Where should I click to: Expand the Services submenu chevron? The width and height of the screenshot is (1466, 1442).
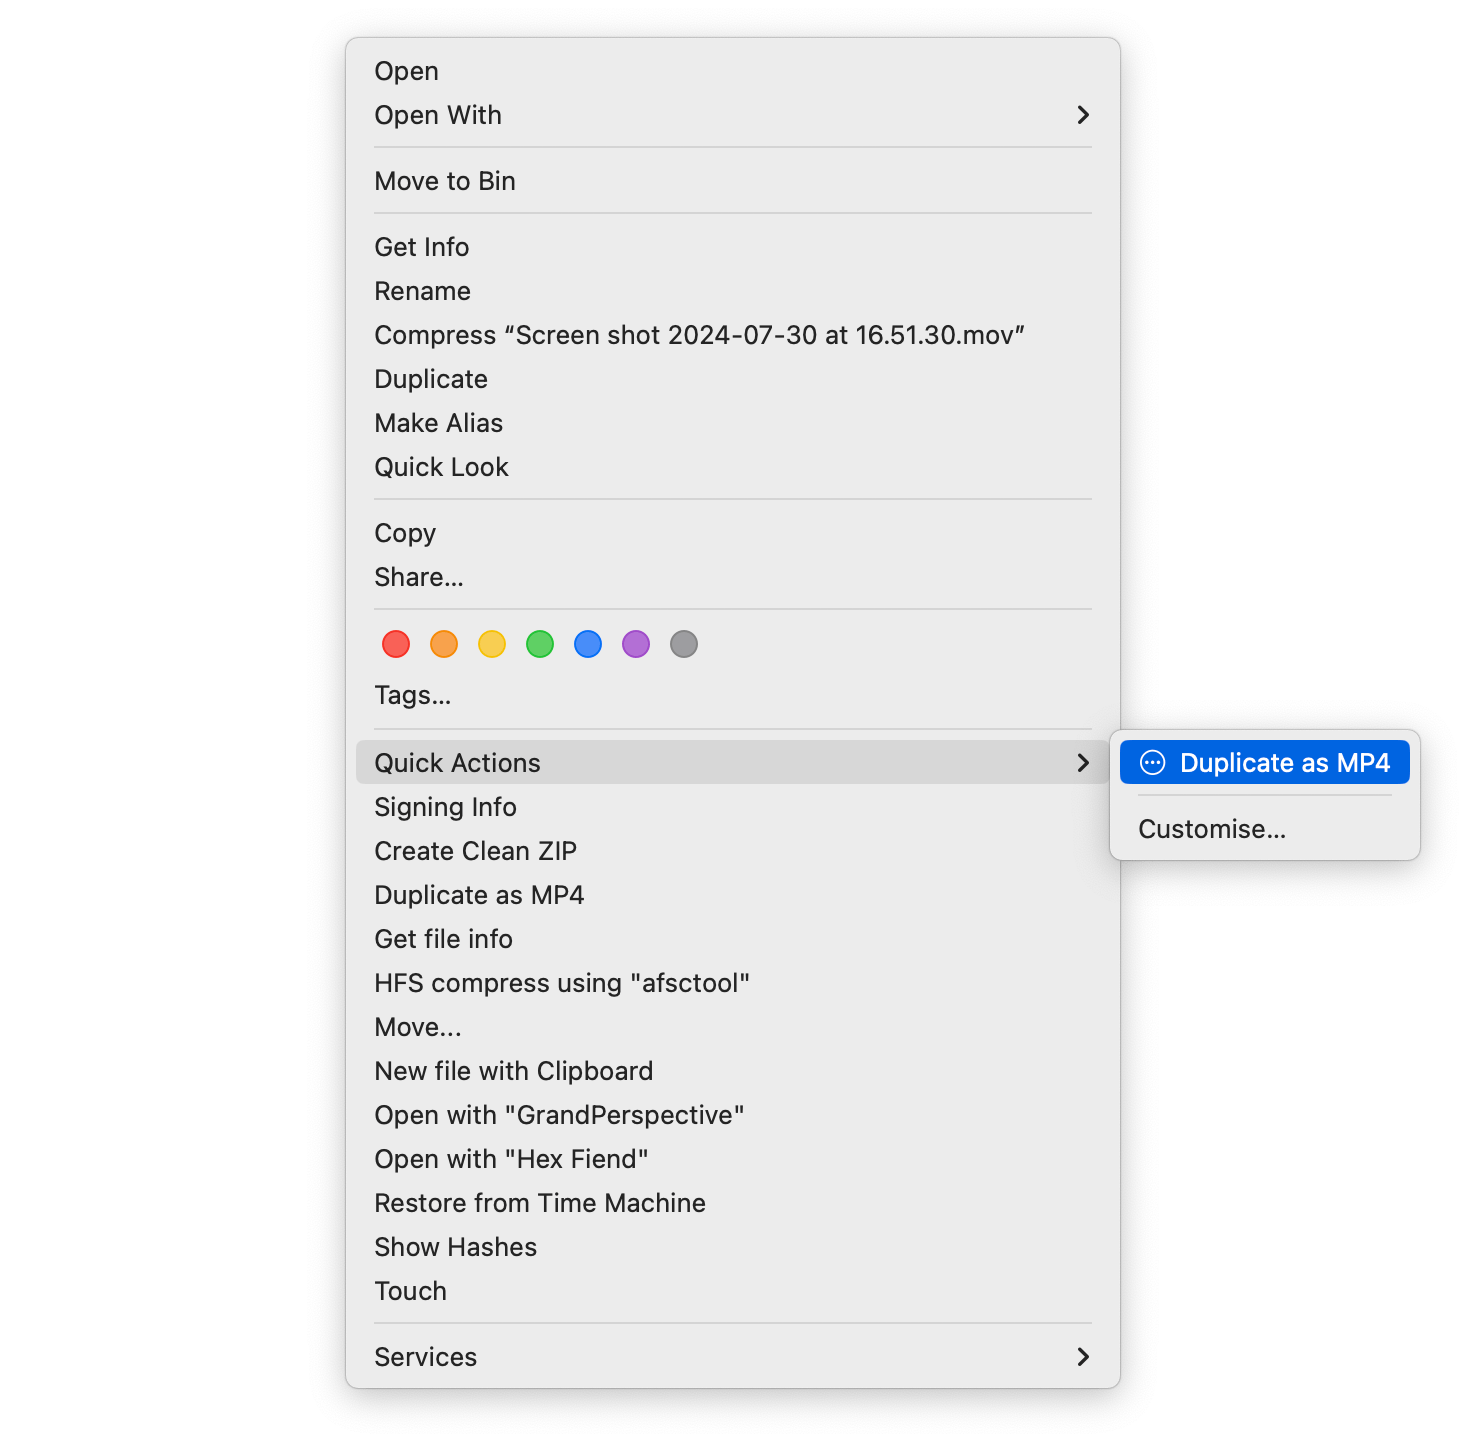coord(1082,1357)
